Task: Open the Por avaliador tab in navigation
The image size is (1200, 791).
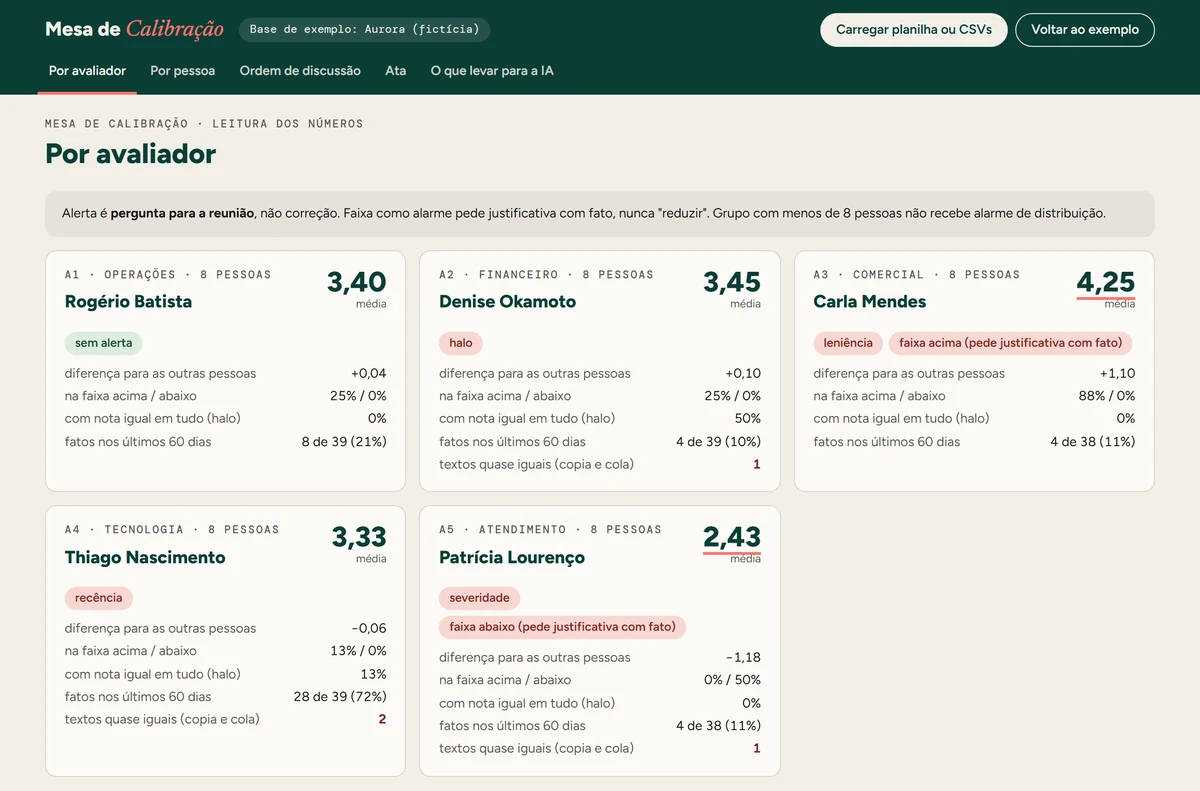Action: pyautogui.click(x=87, y=71)
